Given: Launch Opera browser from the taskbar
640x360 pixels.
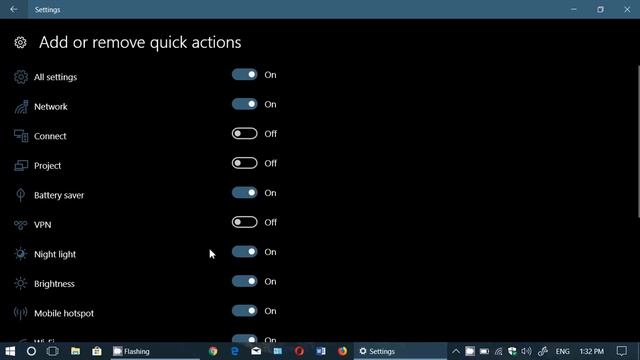Looking at the screenshot, I should pyautogui.click(x=299, y=351).
